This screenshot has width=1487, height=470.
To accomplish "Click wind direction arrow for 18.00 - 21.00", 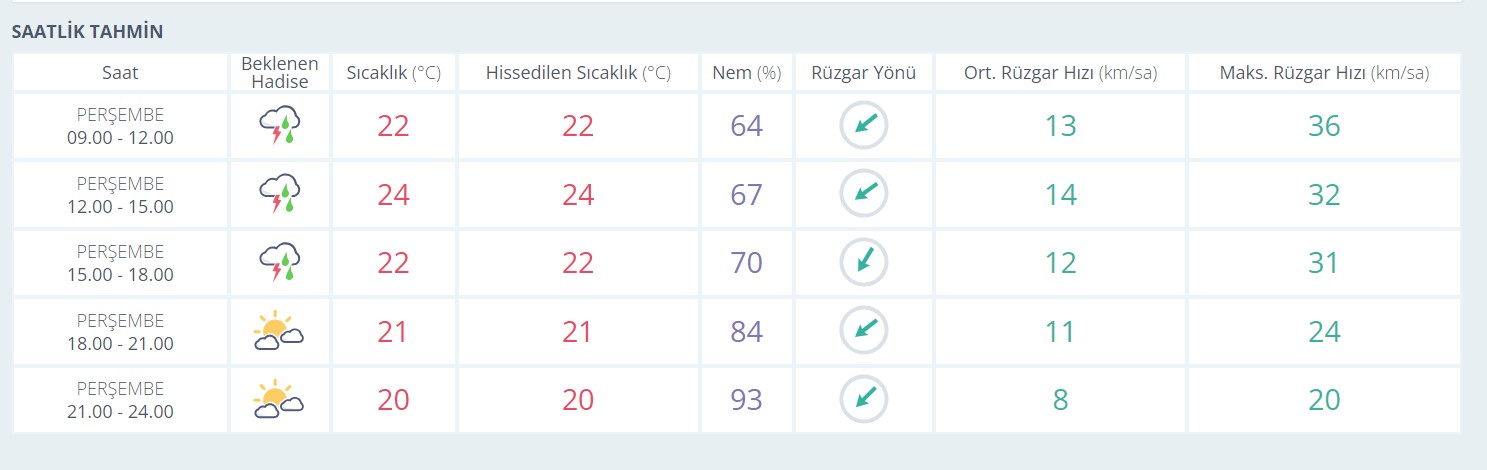I will [864, 331].
